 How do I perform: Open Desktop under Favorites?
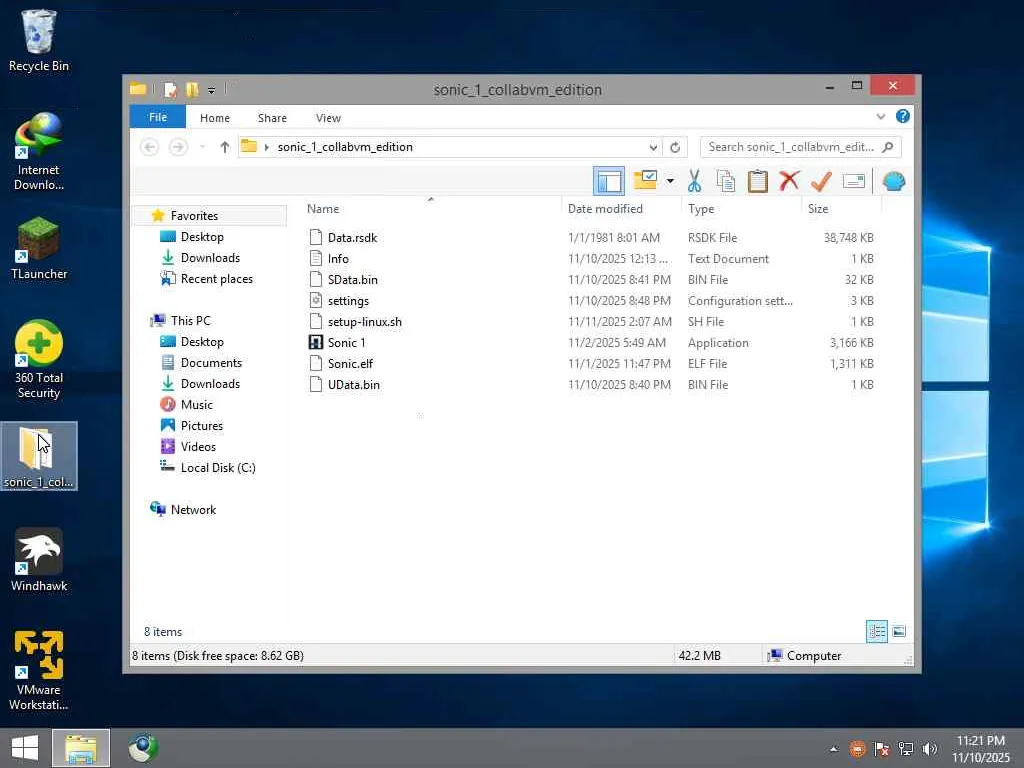pyautogui.click(x=202, y=236)
